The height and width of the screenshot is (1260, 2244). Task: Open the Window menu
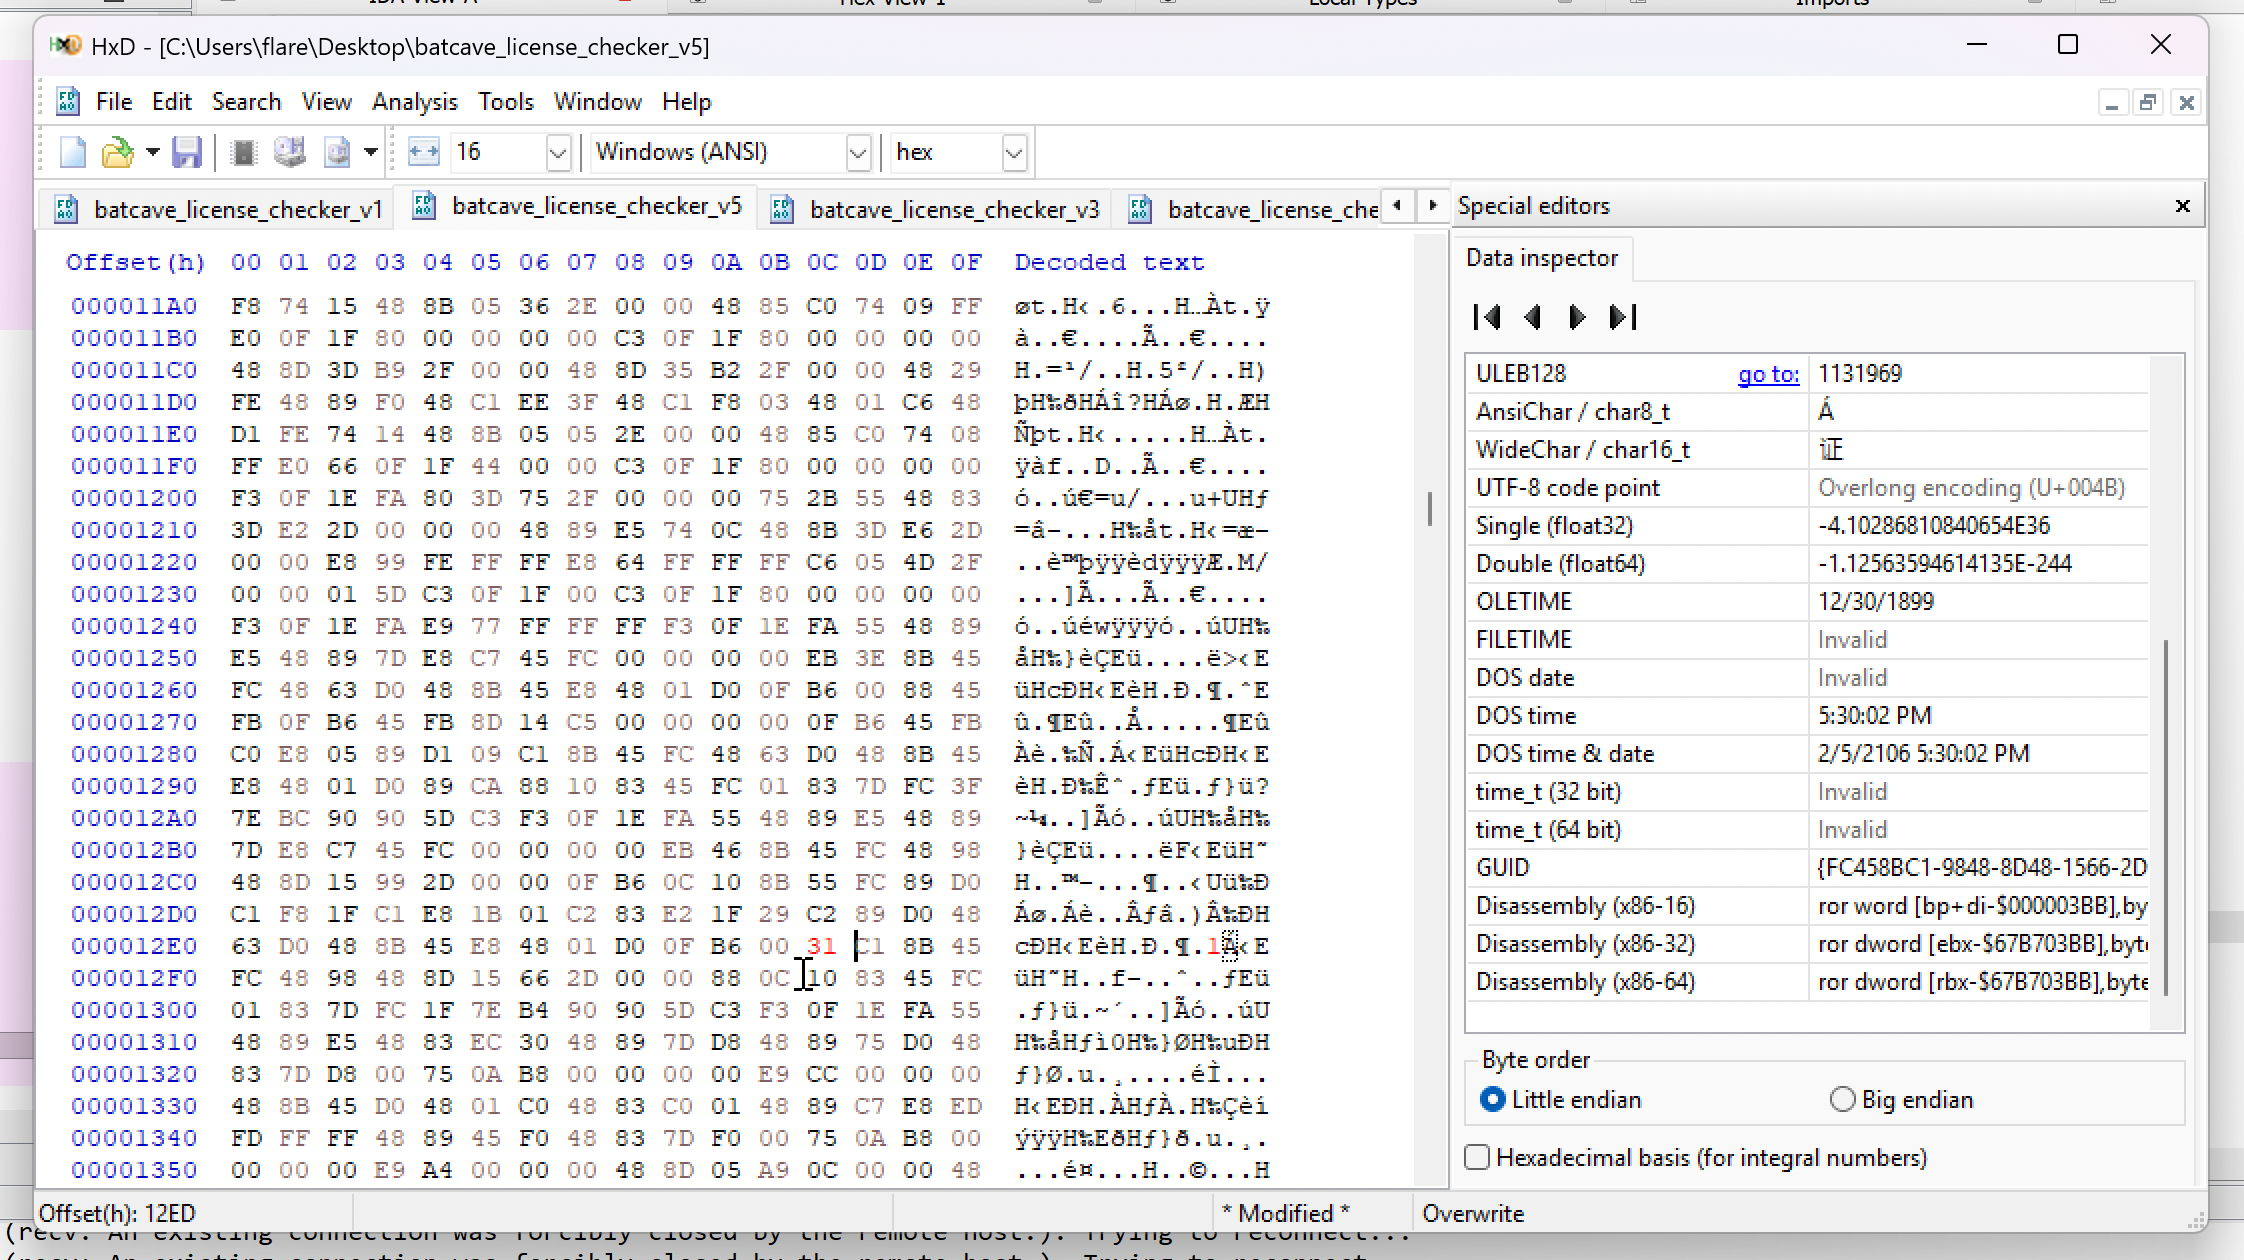point(598,102)
